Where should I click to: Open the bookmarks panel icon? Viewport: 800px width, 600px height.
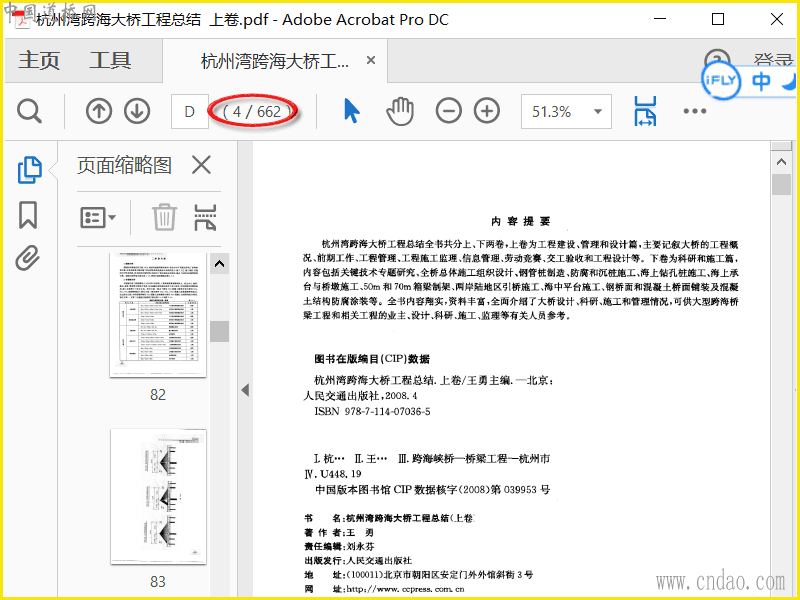[x=28, y=214]
